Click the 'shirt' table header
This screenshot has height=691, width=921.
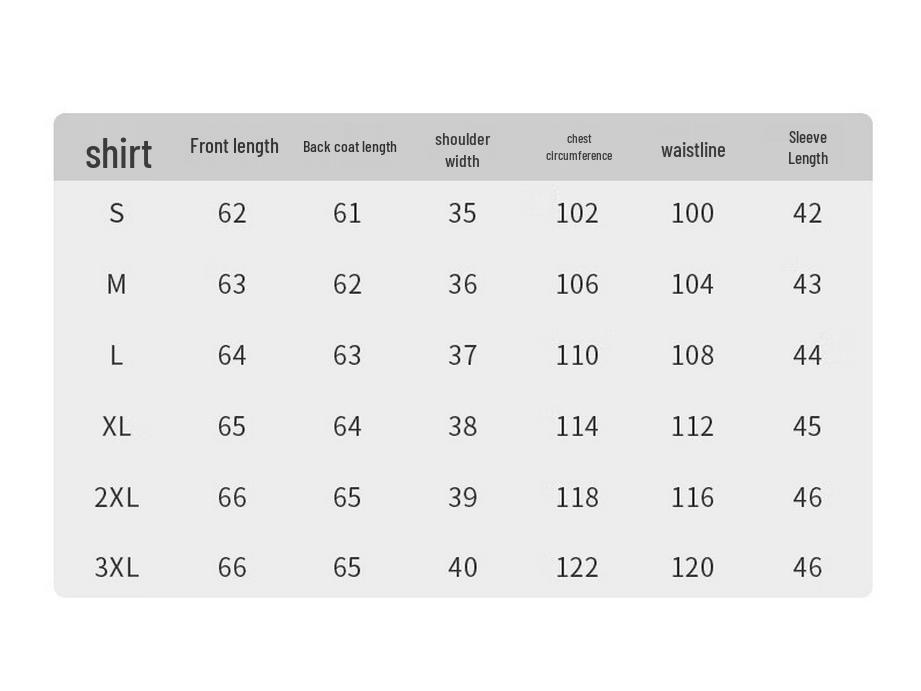coord(119,154)
